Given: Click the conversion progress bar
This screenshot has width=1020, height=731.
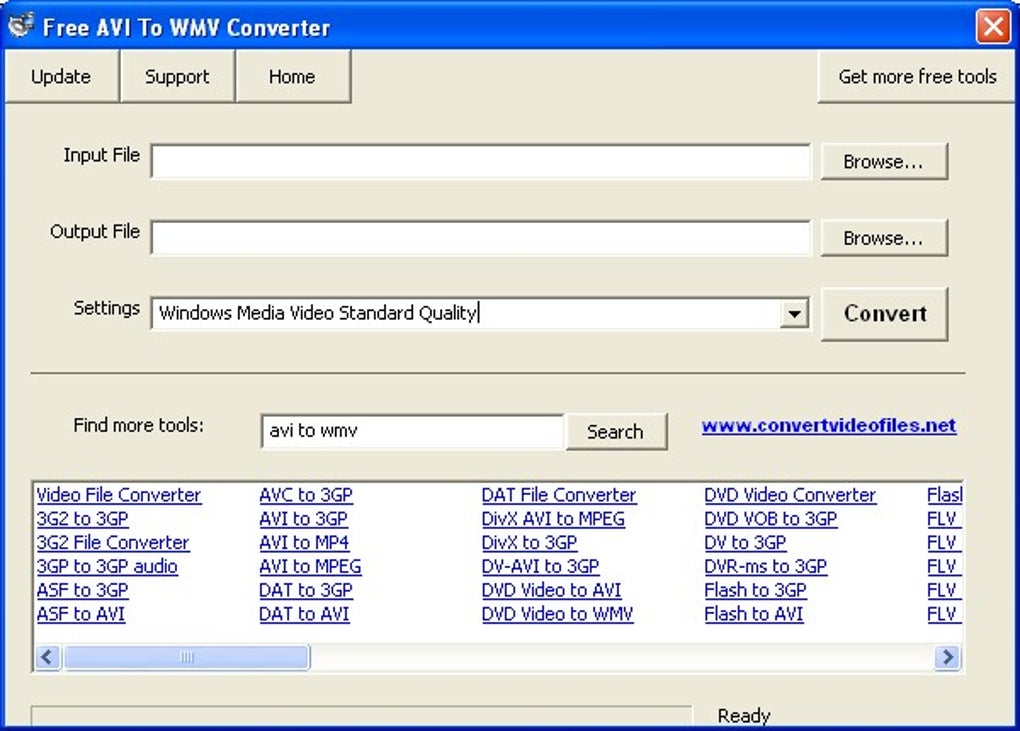Looking at the screenshot, I should pyautogui.click(x=362, y=715).
